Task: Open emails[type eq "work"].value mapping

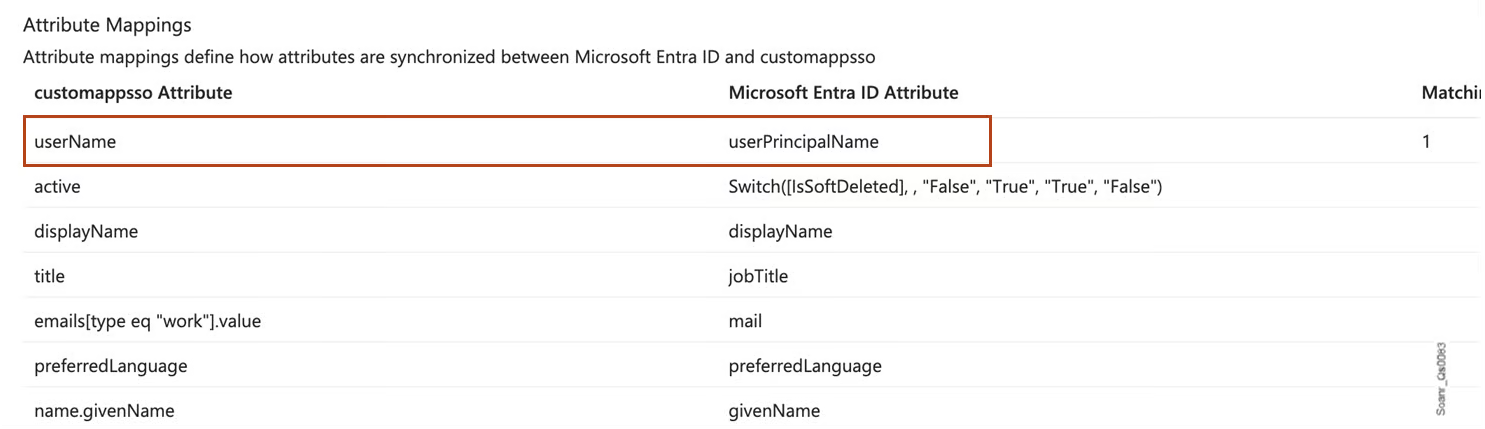Action: (148, 321)
